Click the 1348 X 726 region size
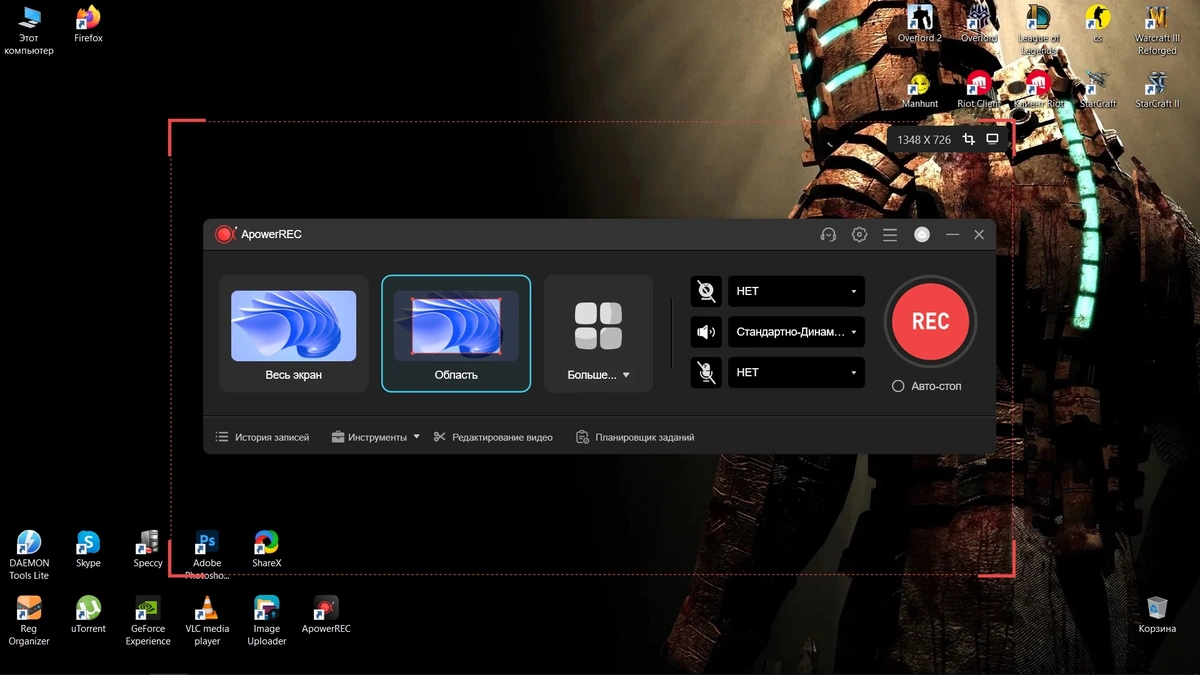This screenshot has height=675, width=1200. pos(924,140)
